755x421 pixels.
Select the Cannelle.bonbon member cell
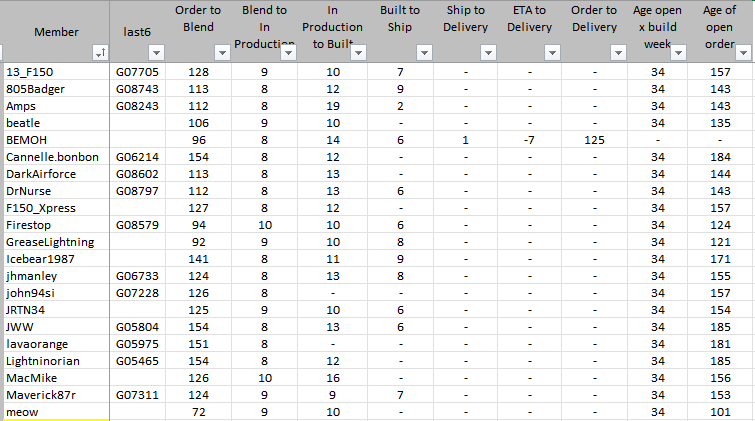[x=56, y=157]
